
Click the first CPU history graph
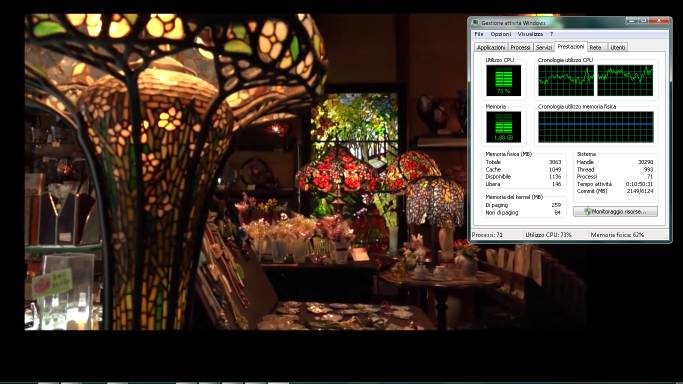click(566, 81)
